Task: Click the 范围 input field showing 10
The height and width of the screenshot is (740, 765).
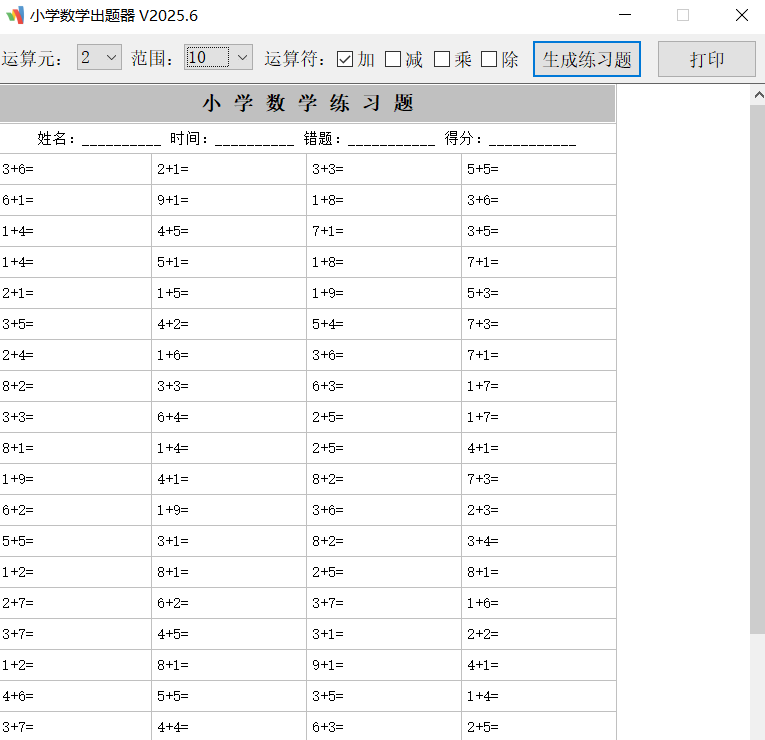Action: click(x=207, y=58)
